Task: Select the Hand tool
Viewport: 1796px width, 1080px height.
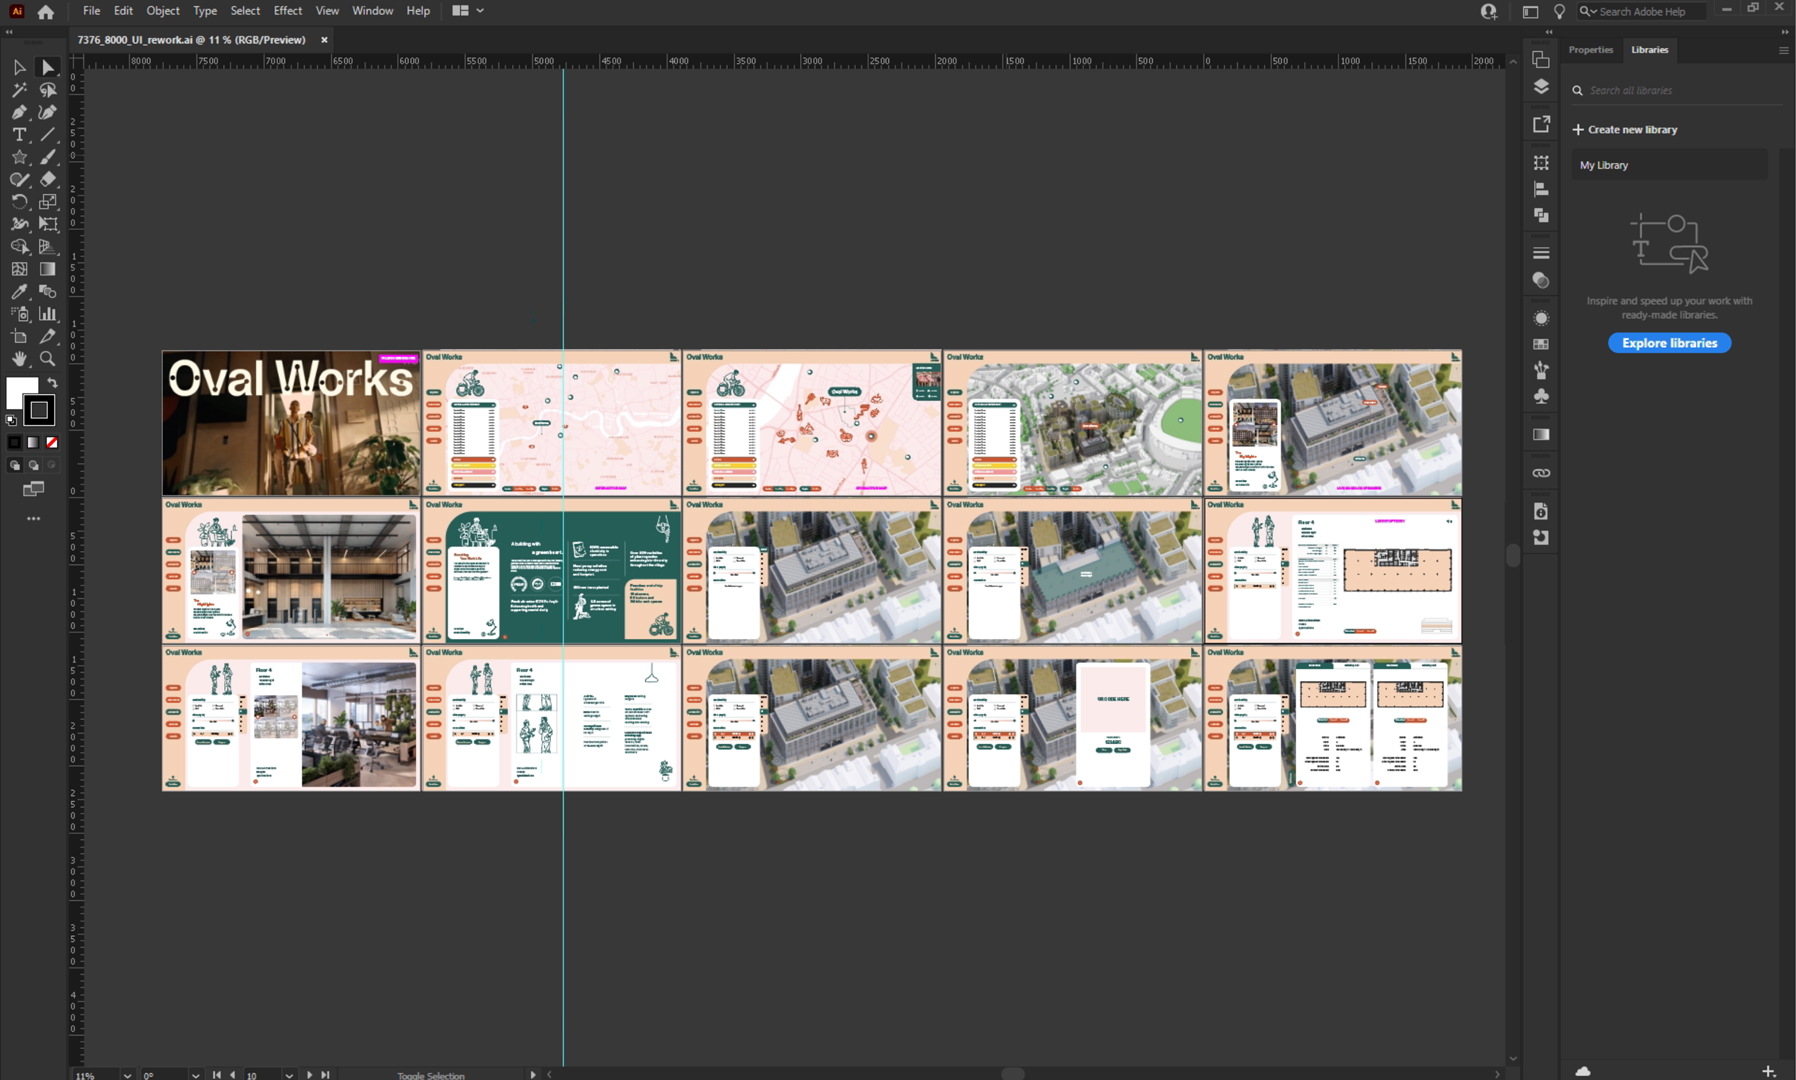Action: (19, 358)
